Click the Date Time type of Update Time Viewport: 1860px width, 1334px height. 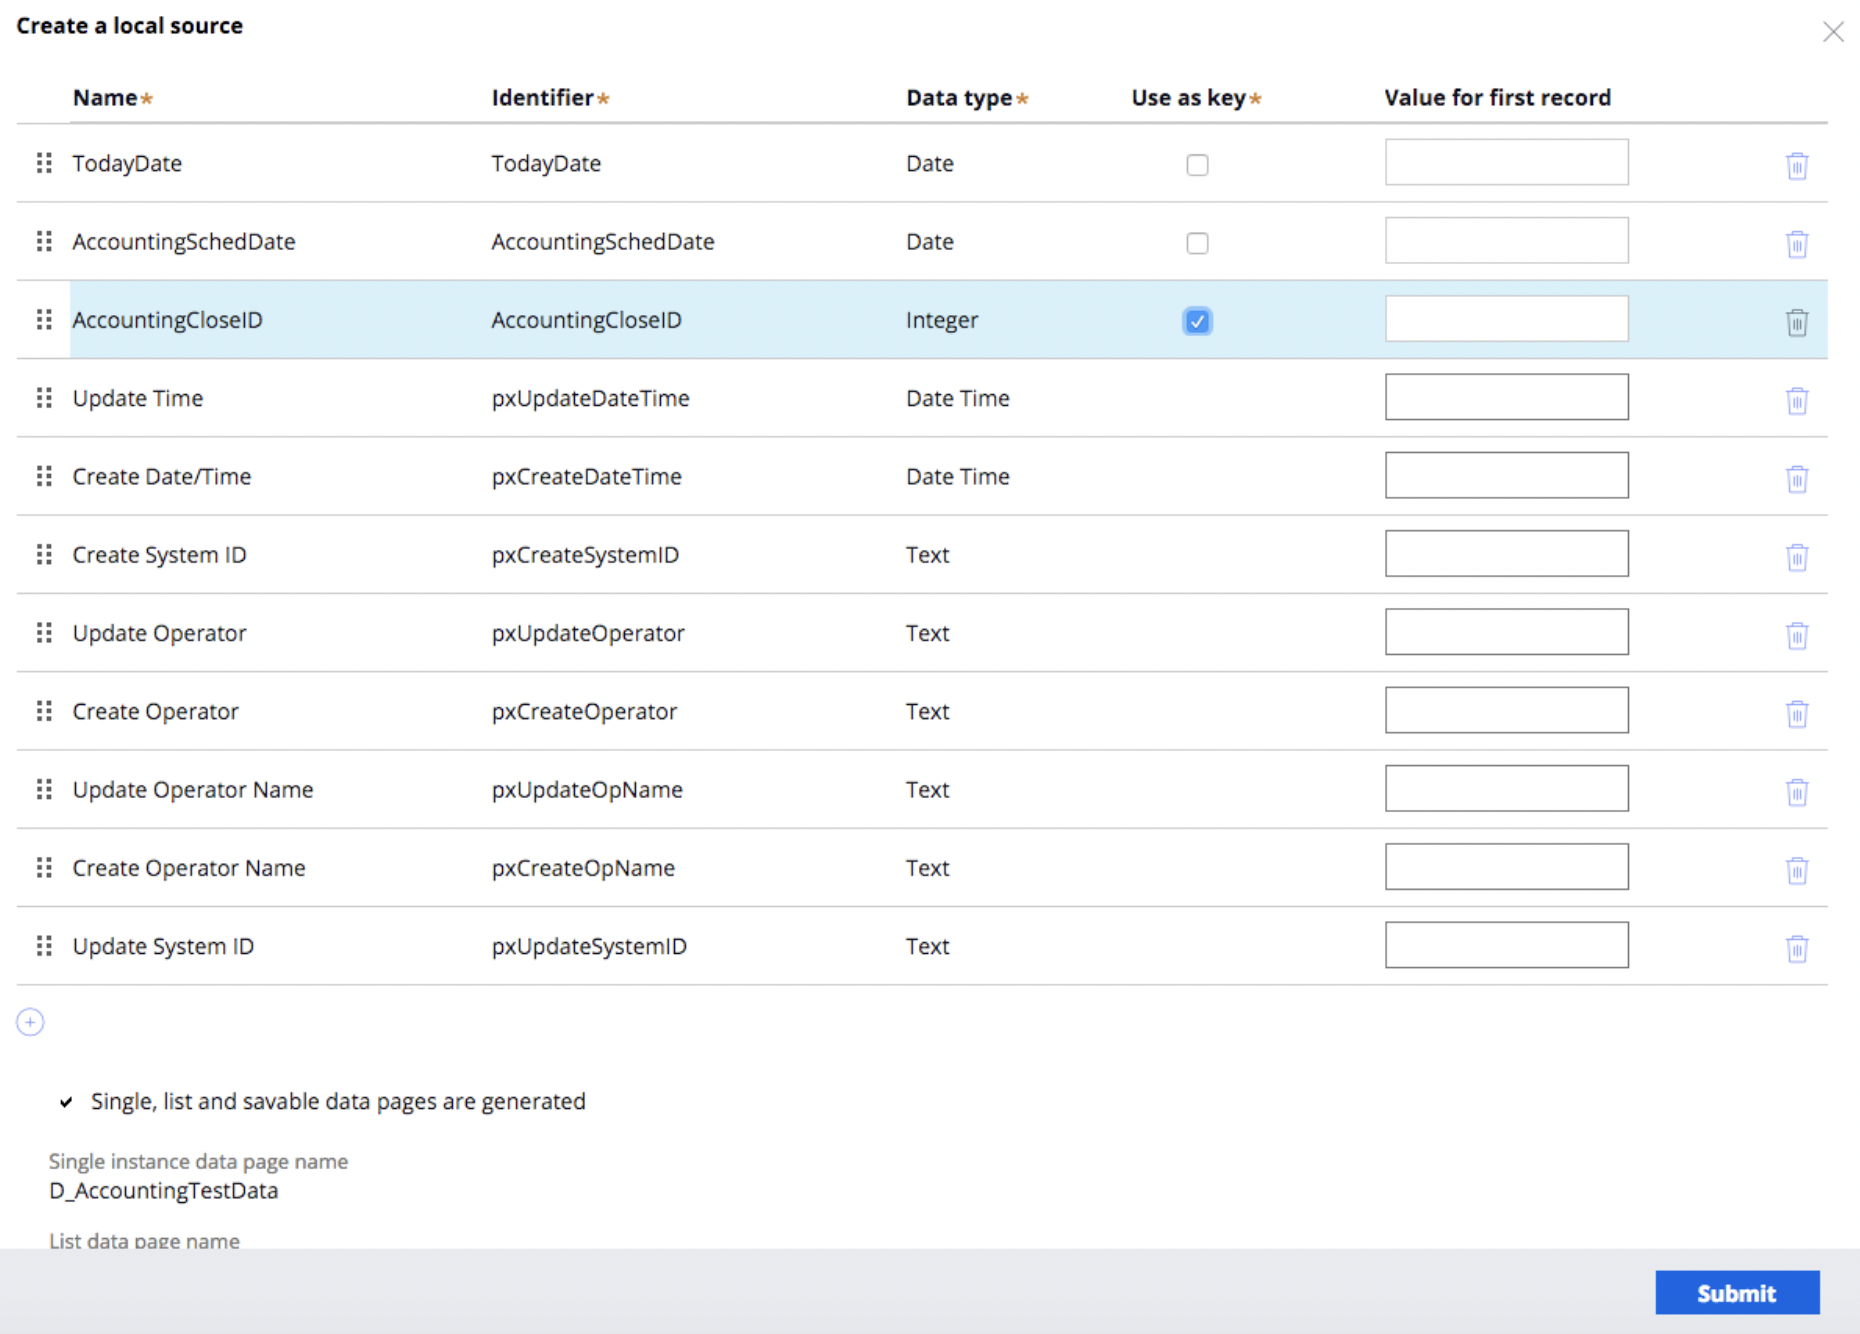(x=958, y=398)
